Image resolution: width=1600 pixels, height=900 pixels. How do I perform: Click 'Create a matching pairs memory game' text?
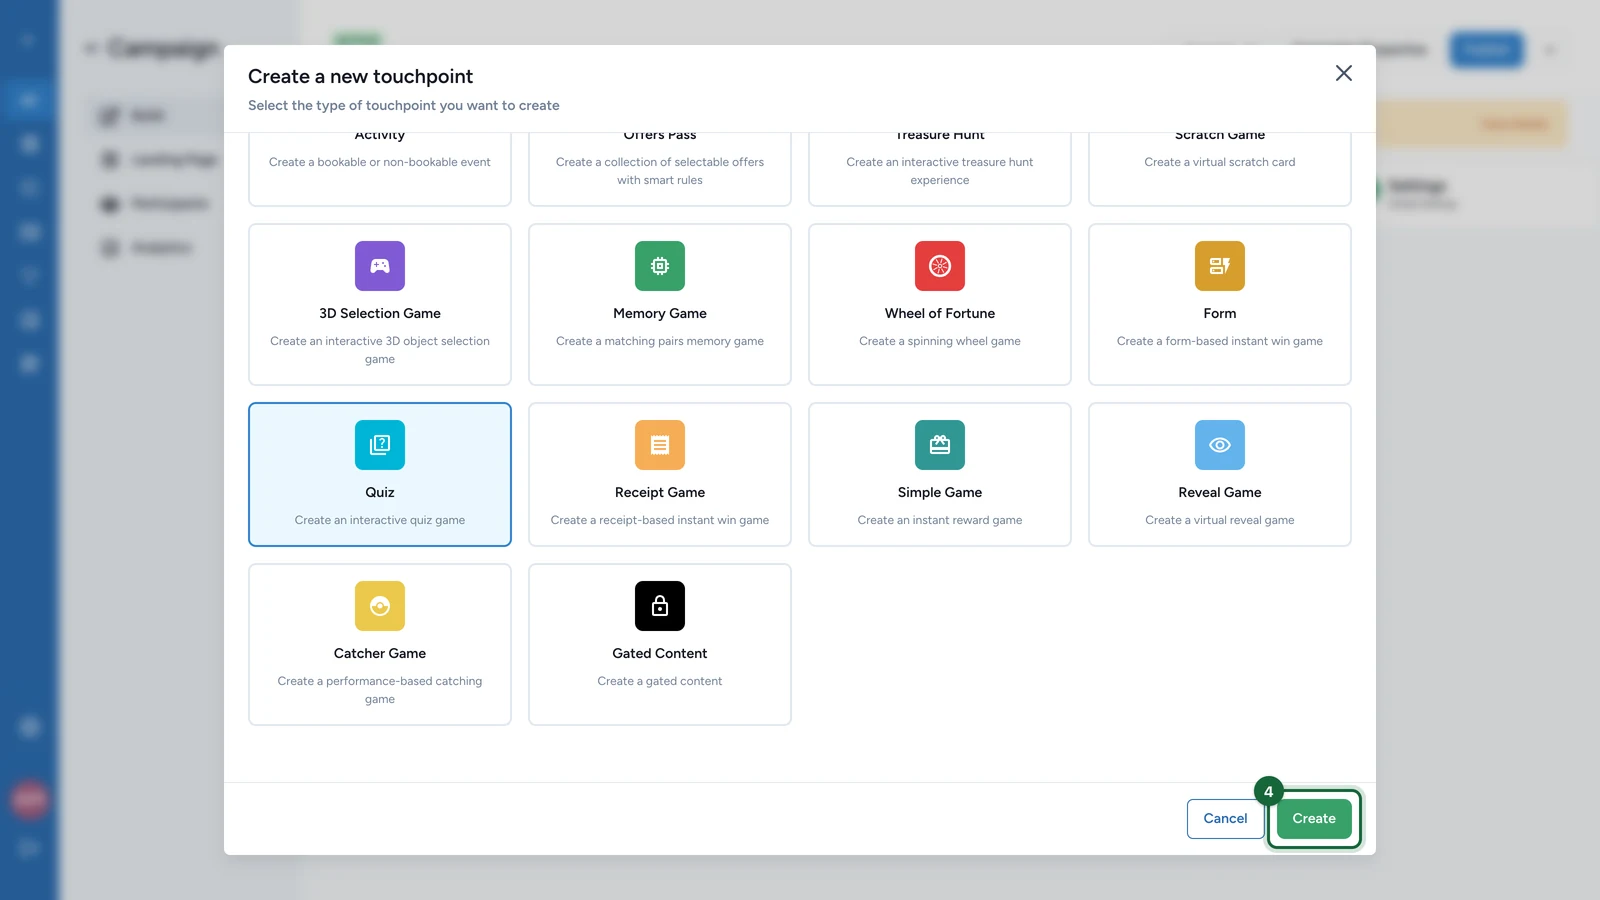pyautogui.click(x=660, y=341)
